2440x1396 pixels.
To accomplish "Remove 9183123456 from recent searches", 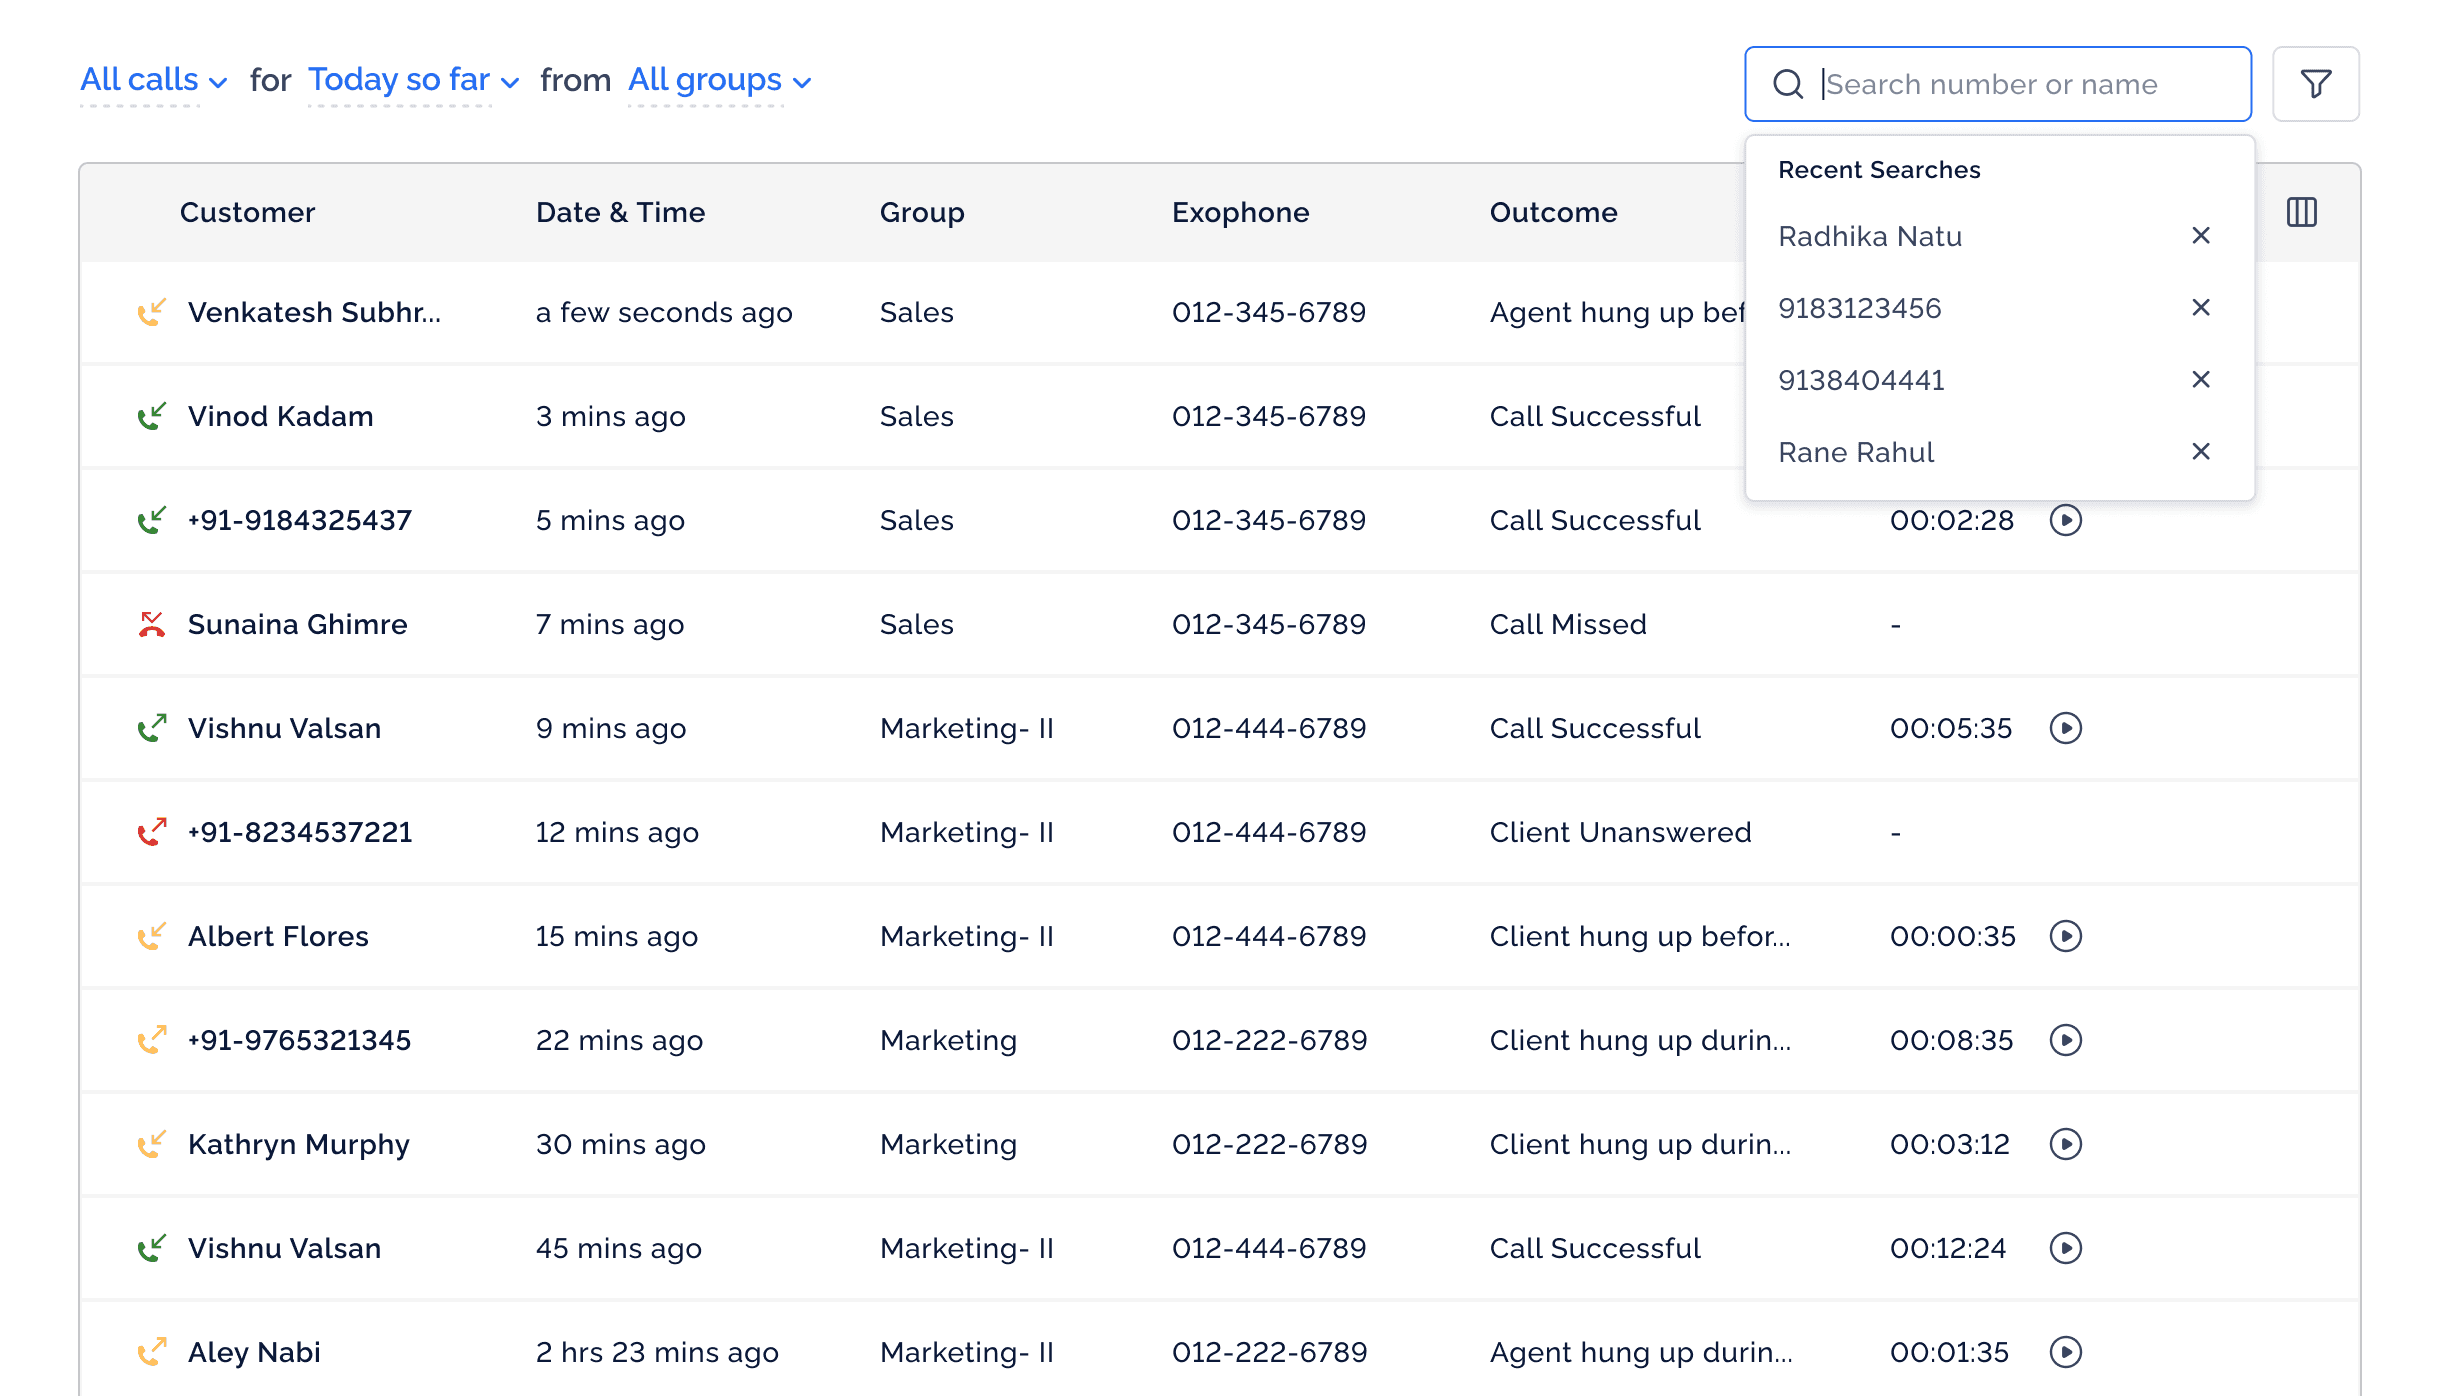I will (2200, 308).
